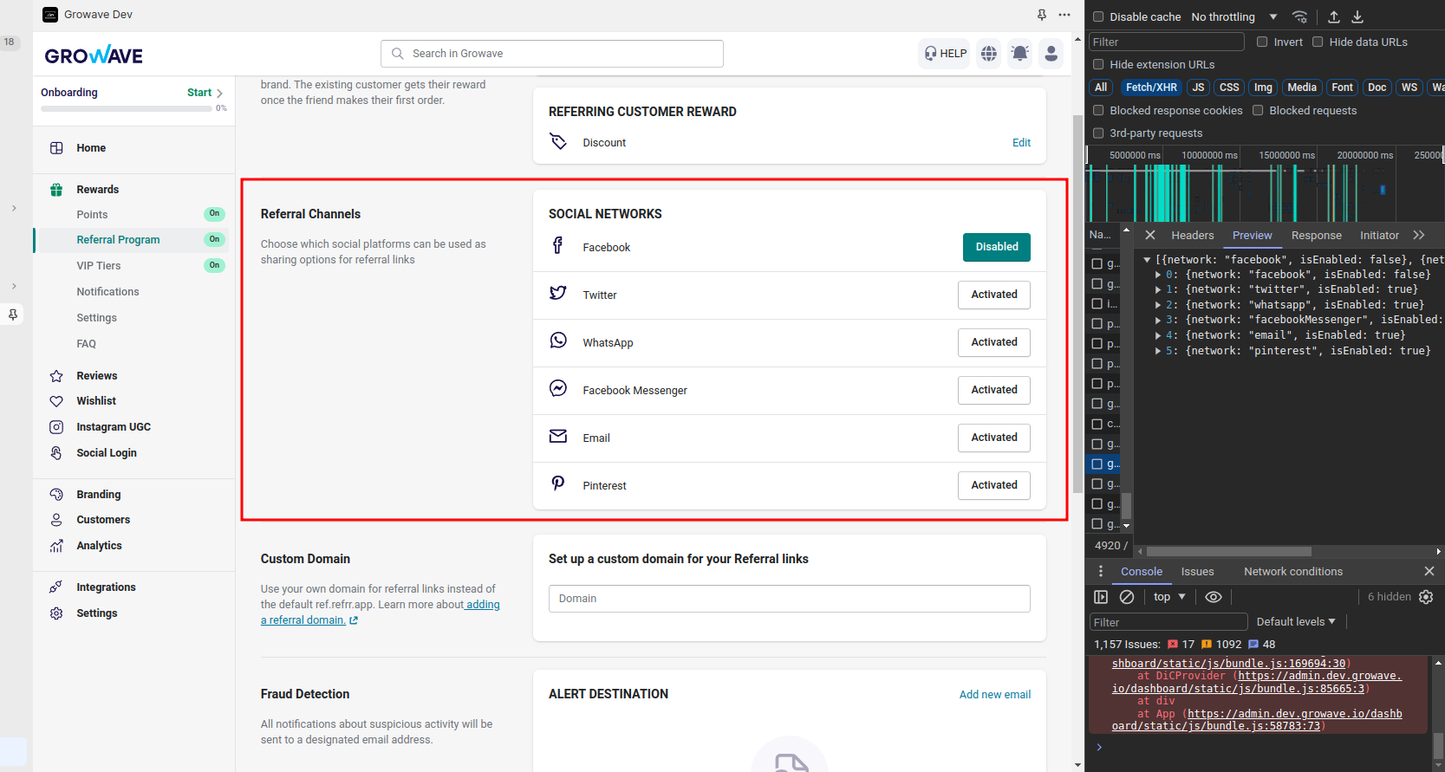Open the Reviews star icon
The image size is (1445, 772).
click(x=57, y=376)
